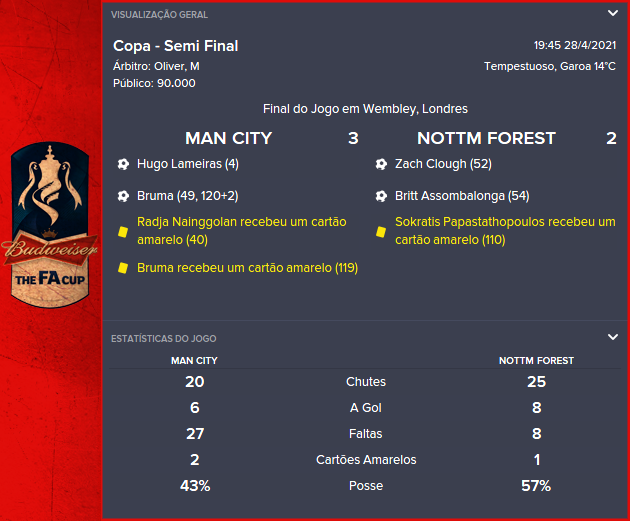The height and width of the screenshot is (521, 630).
Task: Click the goal ball icon beside Bruma
Action: point(123,196)
